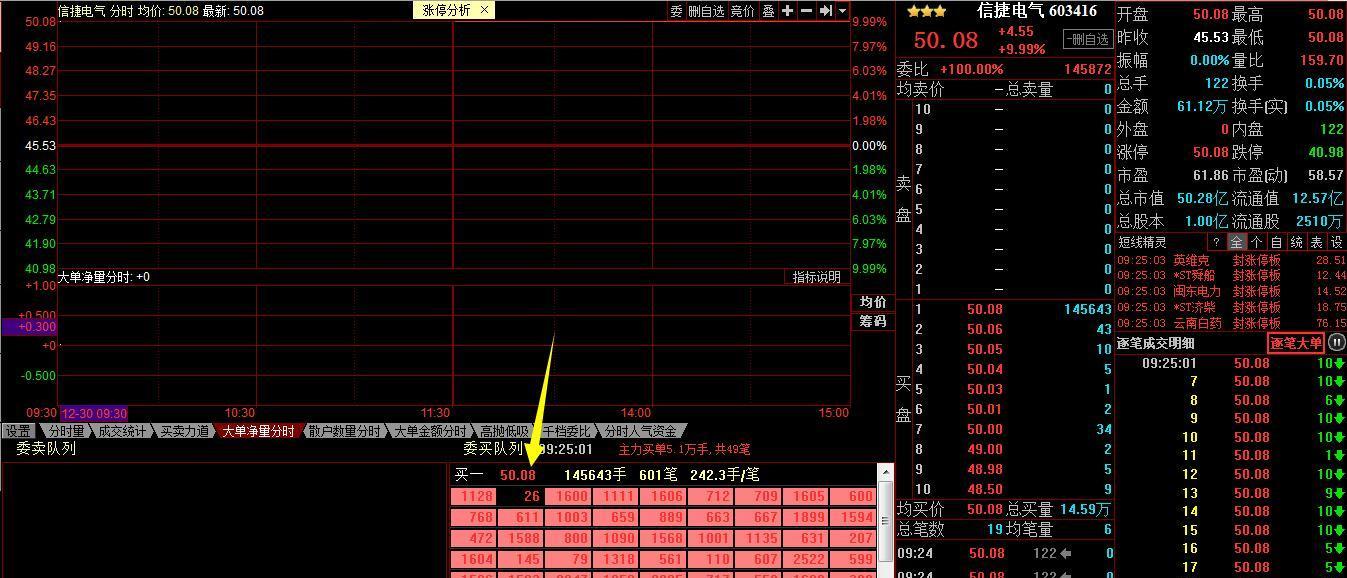Switch to 高抛低吸 tab
The width and height of the screenshot is (1347, 578).
coord(504,431)
